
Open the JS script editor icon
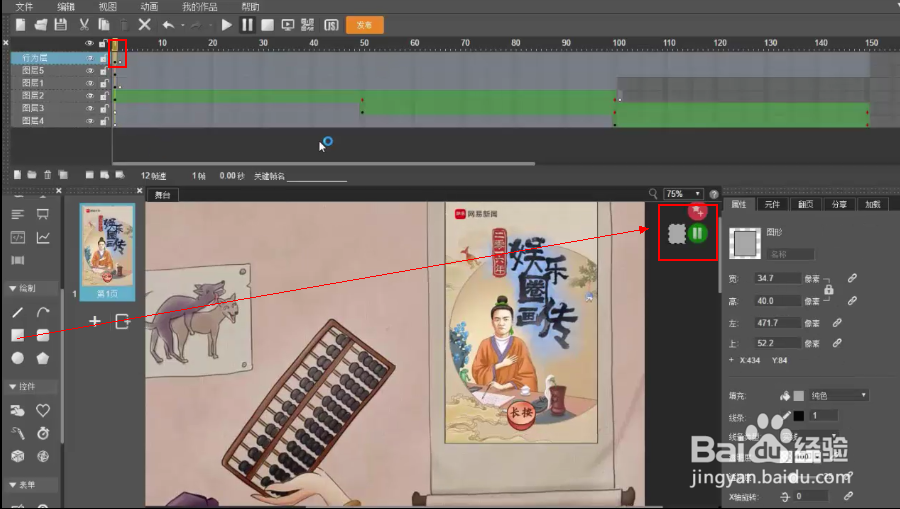[331, 25]
